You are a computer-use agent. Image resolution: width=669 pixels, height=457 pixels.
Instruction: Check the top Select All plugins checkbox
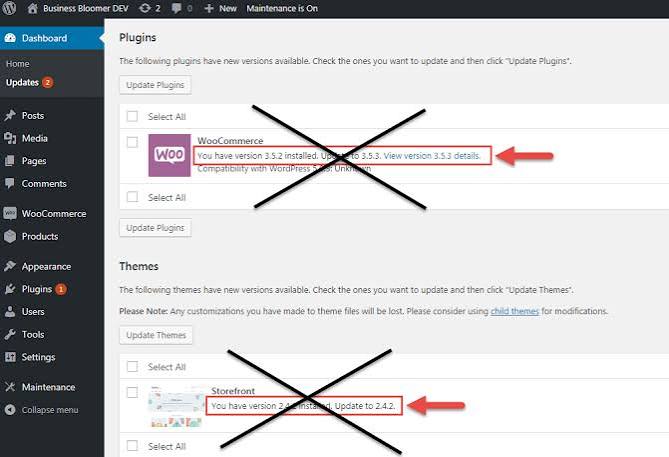(132, 116)
